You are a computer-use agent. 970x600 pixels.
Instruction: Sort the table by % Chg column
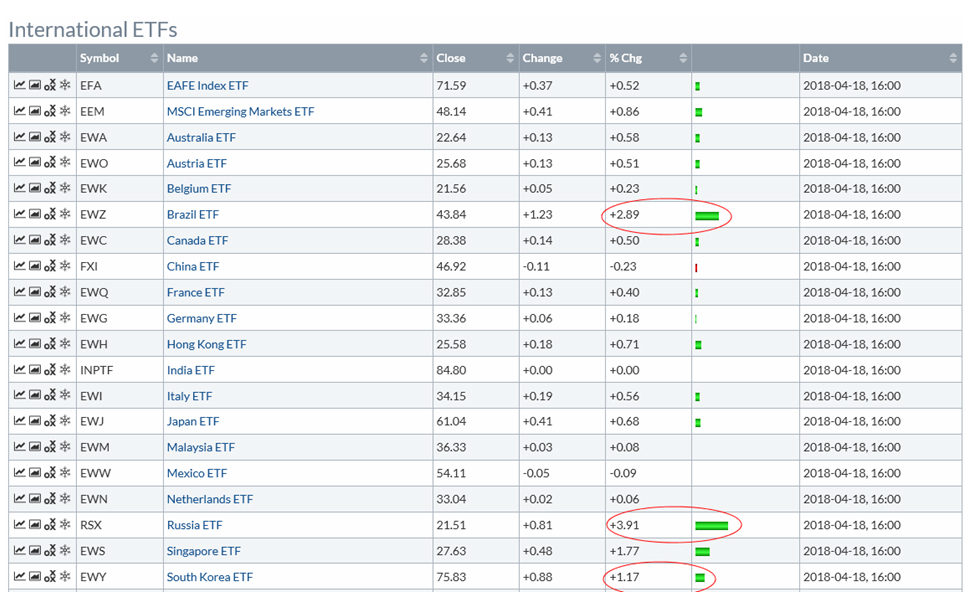tap(647, 58)
